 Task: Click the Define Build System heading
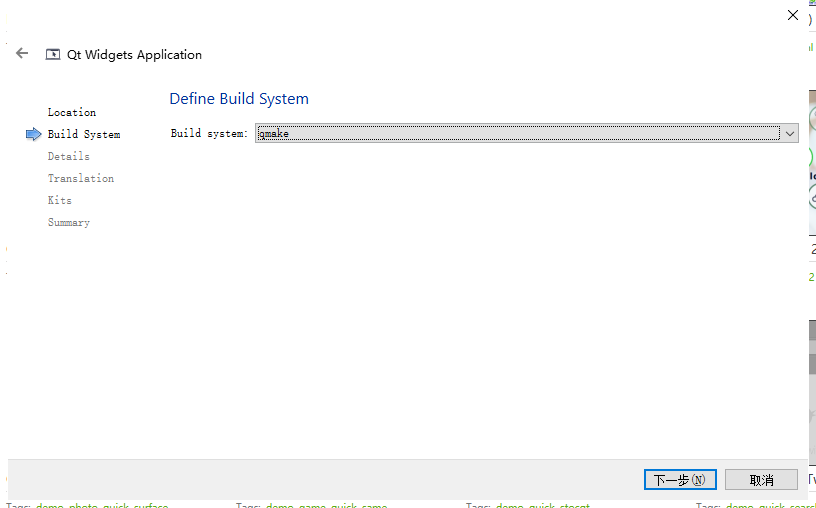239,99
